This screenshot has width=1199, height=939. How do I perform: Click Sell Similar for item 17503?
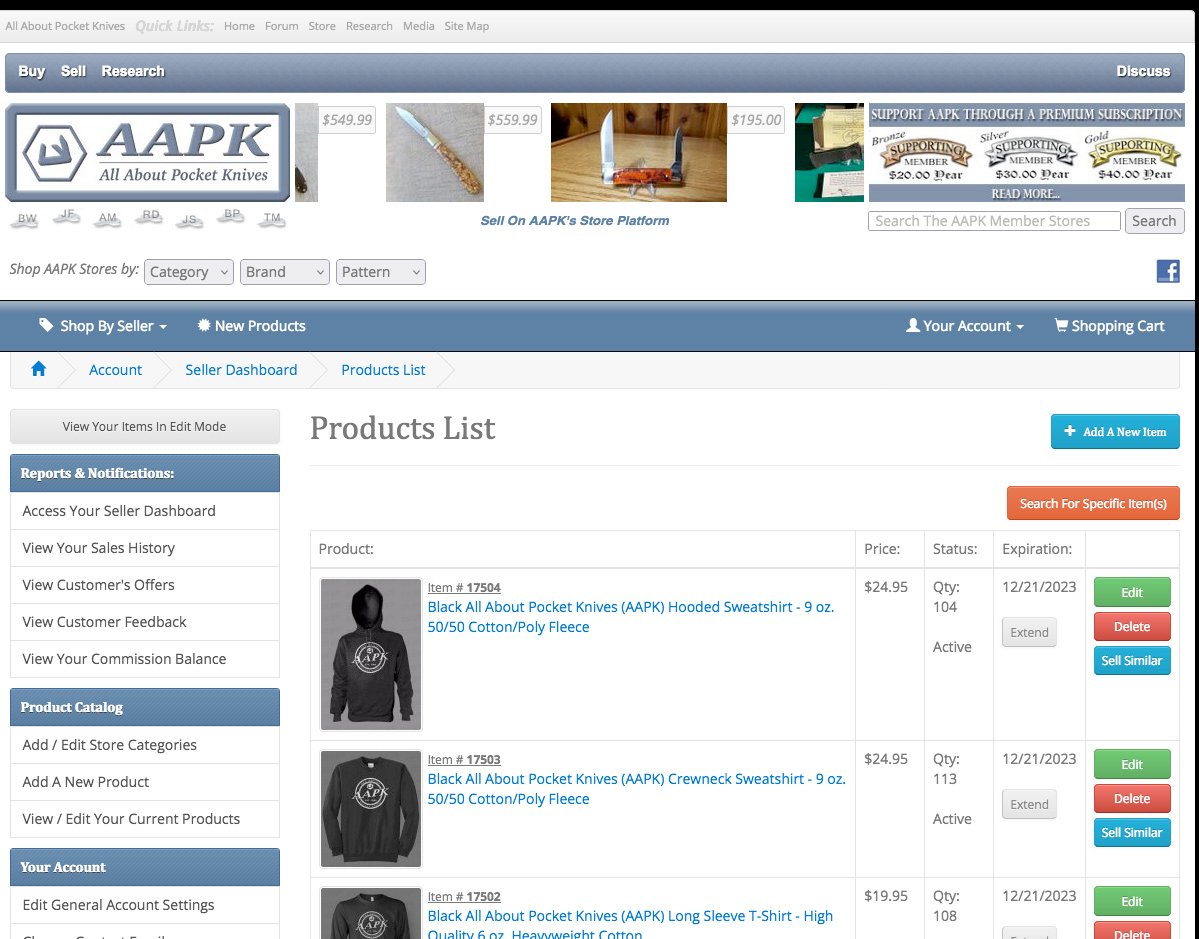(1132, 833)
